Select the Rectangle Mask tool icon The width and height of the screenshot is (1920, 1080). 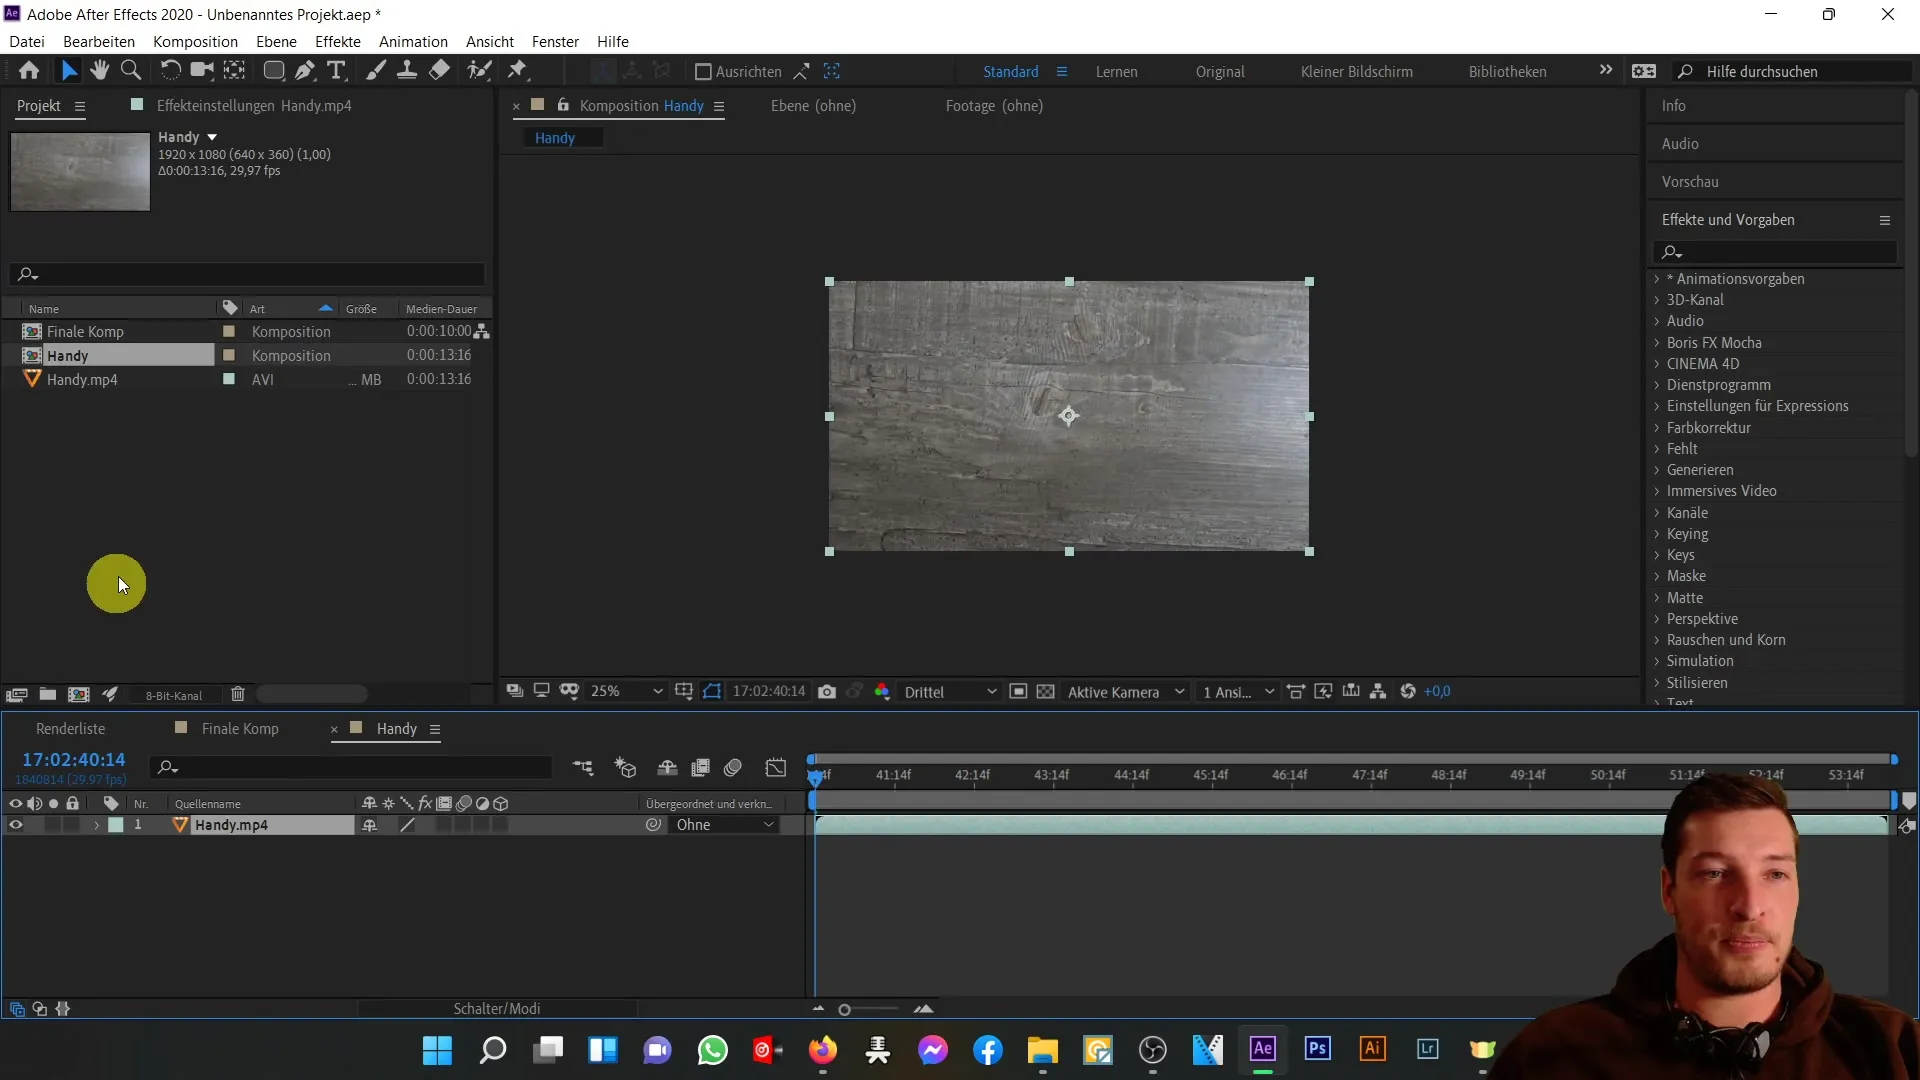click(x=272, y=71)
